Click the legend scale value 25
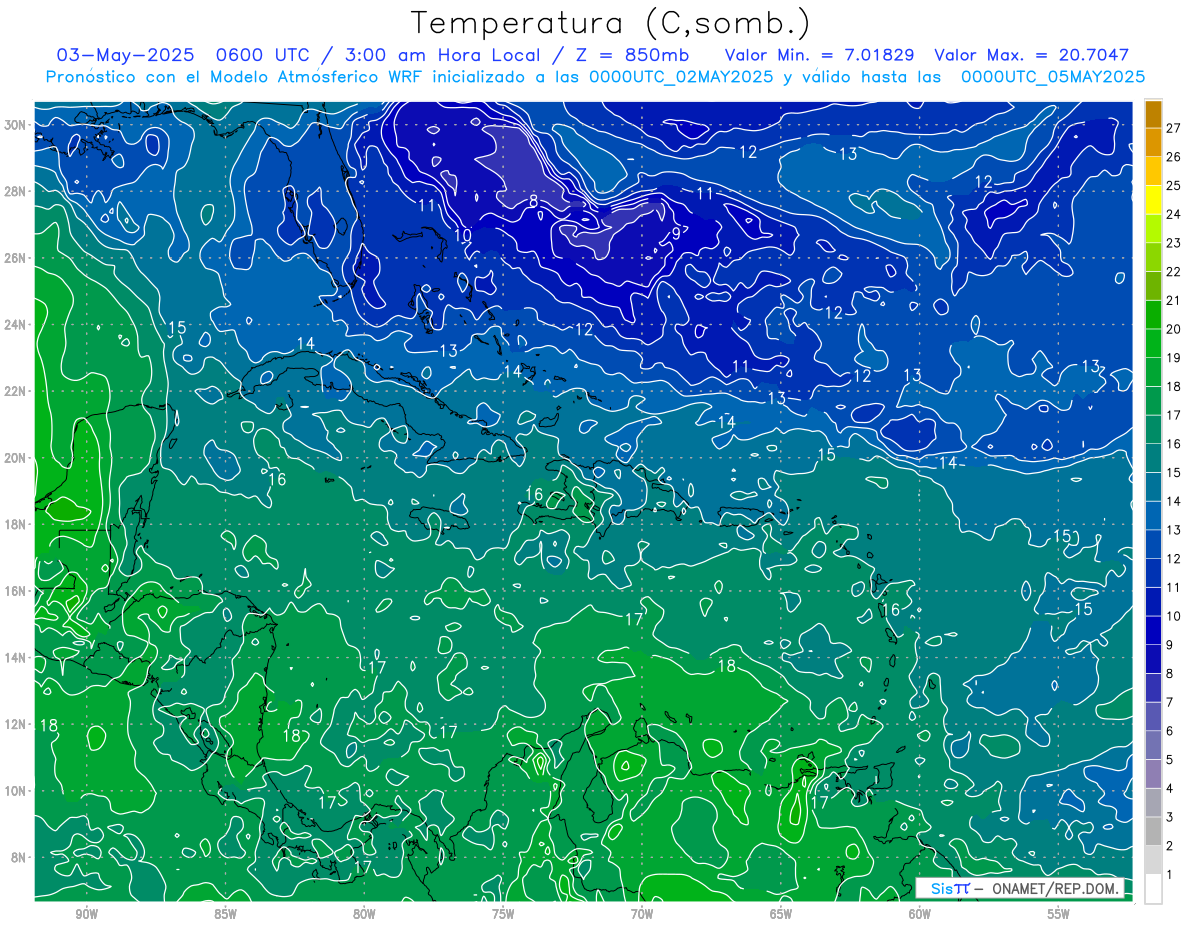Viewport: 1200px width, 927px height. click(x=1174, y=186)
